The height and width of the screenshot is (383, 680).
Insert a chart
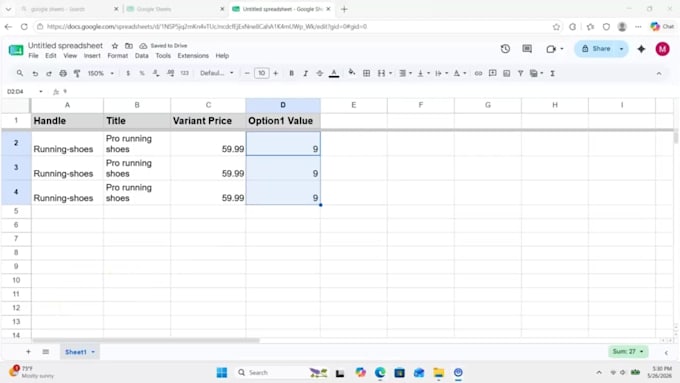(x=507, y=73)
